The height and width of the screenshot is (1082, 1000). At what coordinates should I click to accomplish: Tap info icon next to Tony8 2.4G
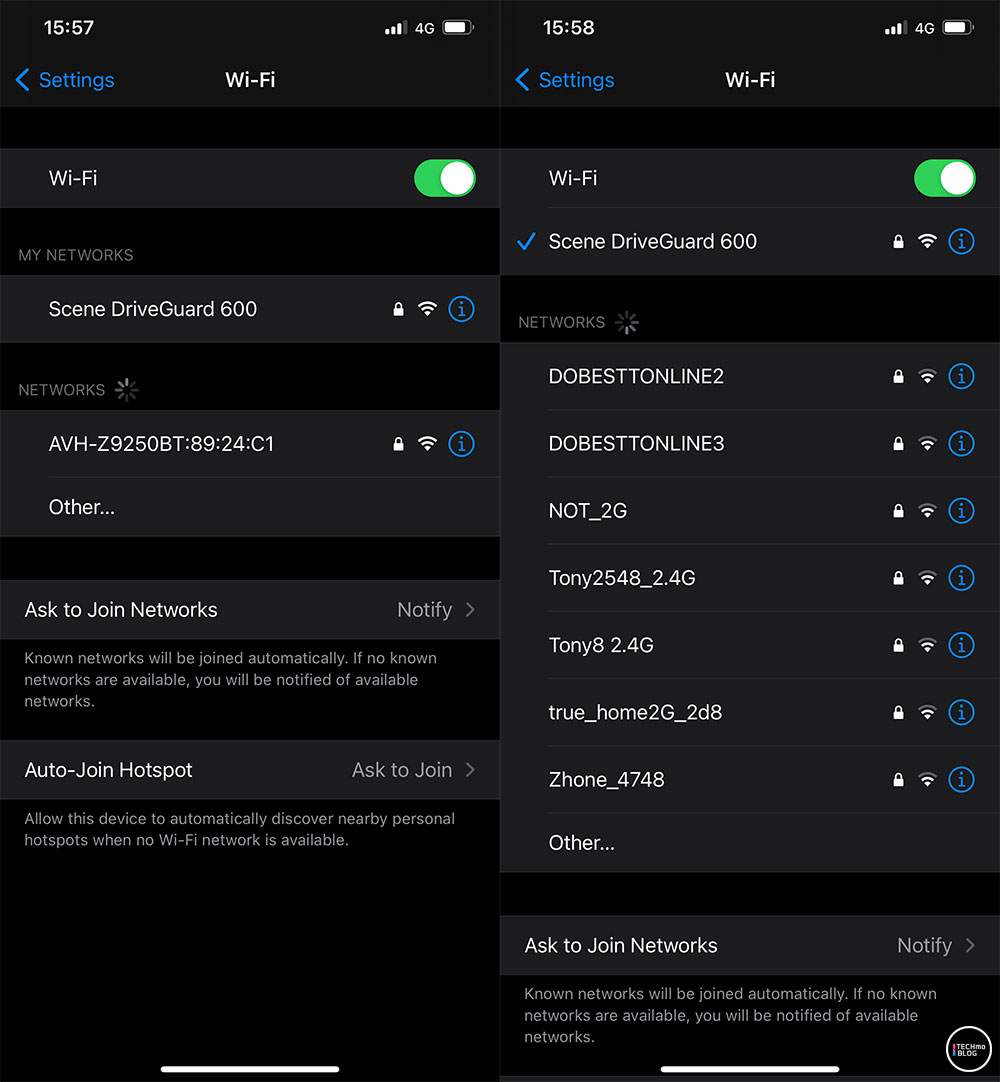coord(961,645)
